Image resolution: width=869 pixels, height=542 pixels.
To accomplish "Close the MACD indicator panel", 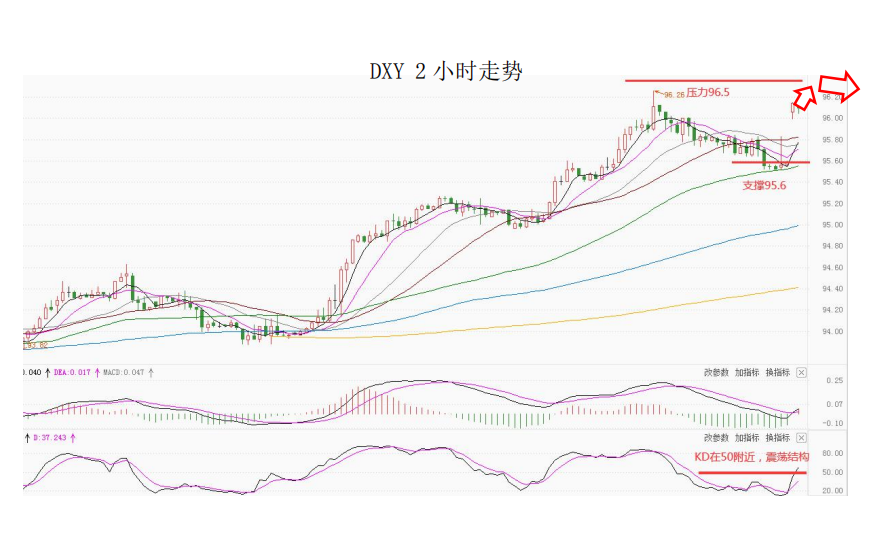I will 801,372.
